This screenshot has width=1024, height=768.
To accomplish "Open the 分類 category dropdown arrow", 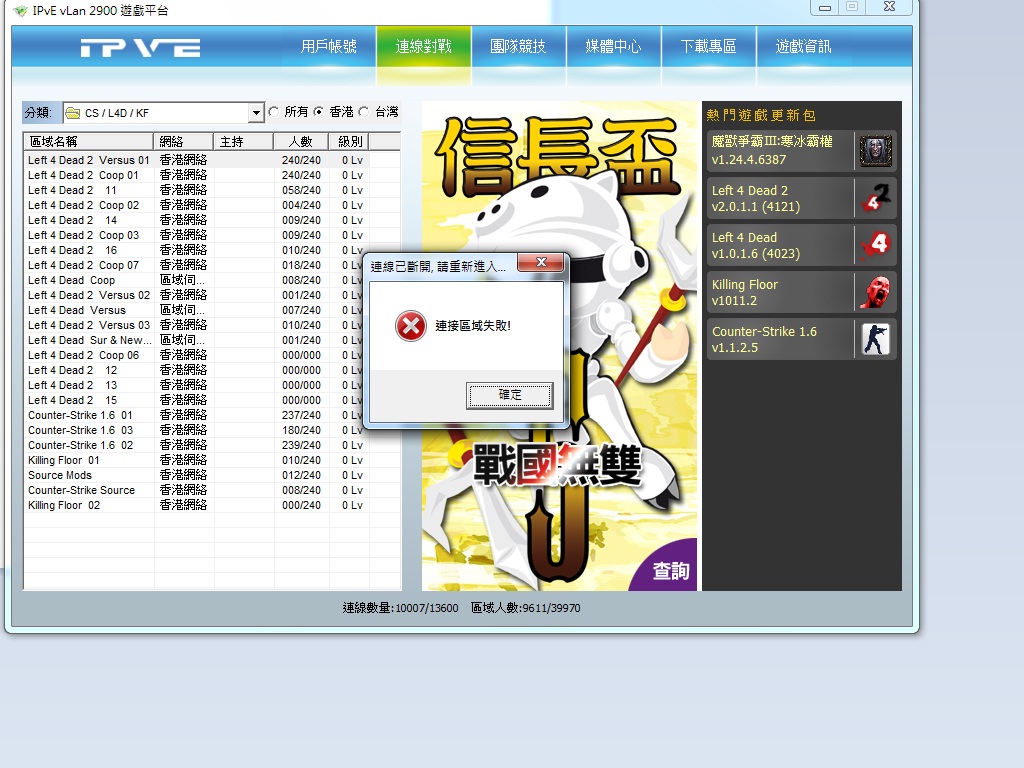I will click(256, 113).
